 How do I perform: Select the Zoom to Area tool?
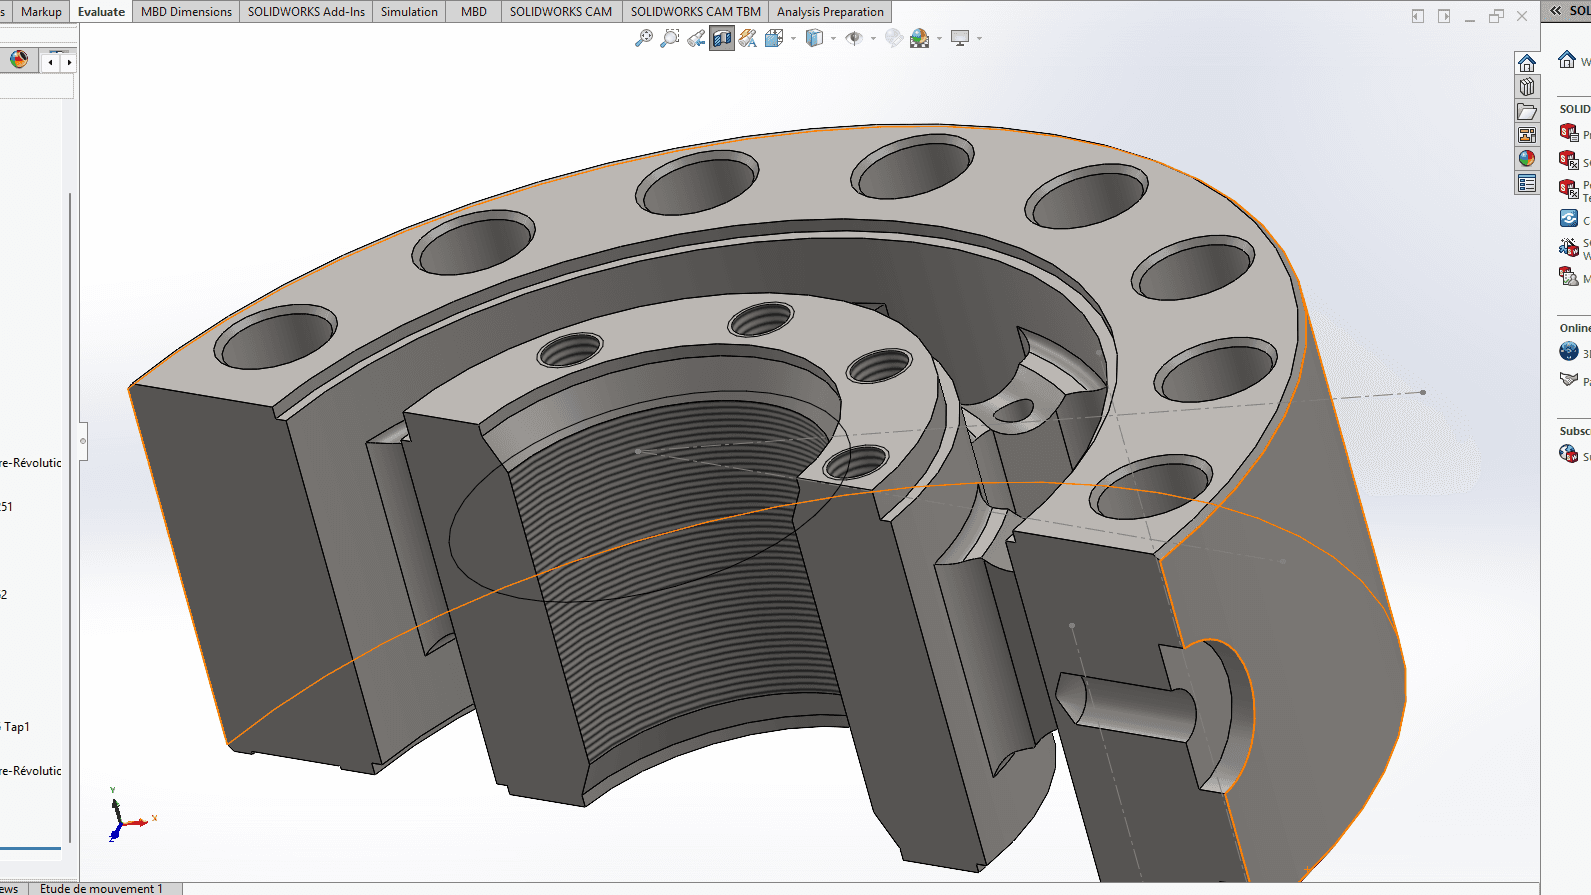(670, 38)
